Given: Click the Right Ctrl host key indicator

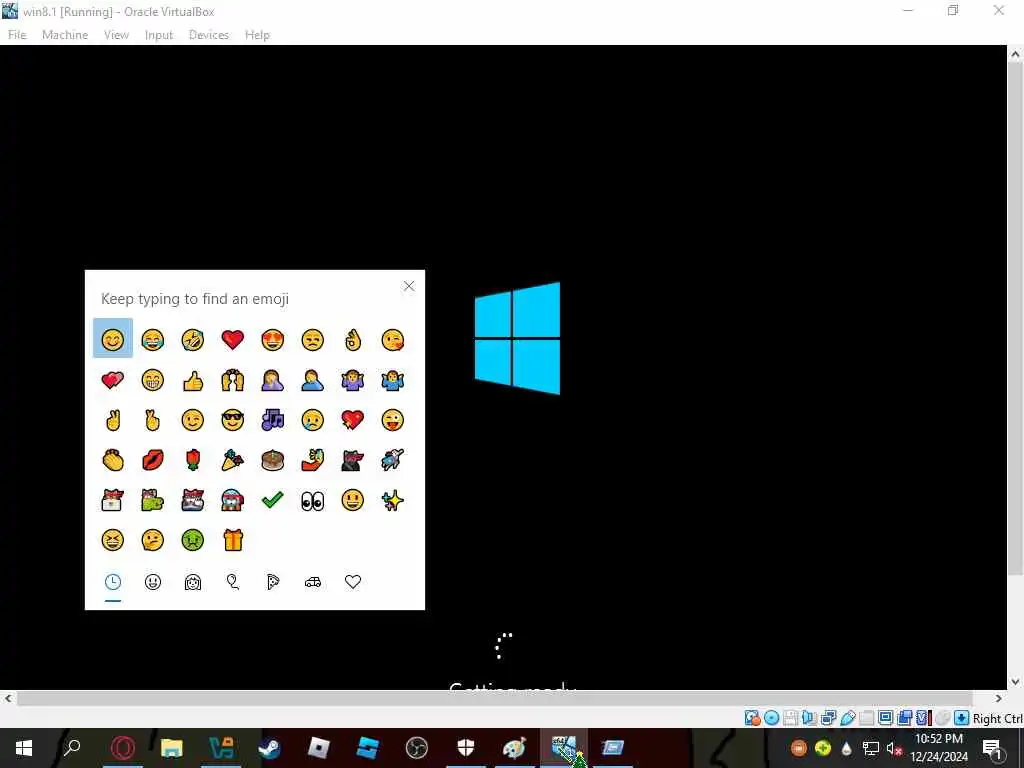Looking at the screenshot, I should [997, 718].
